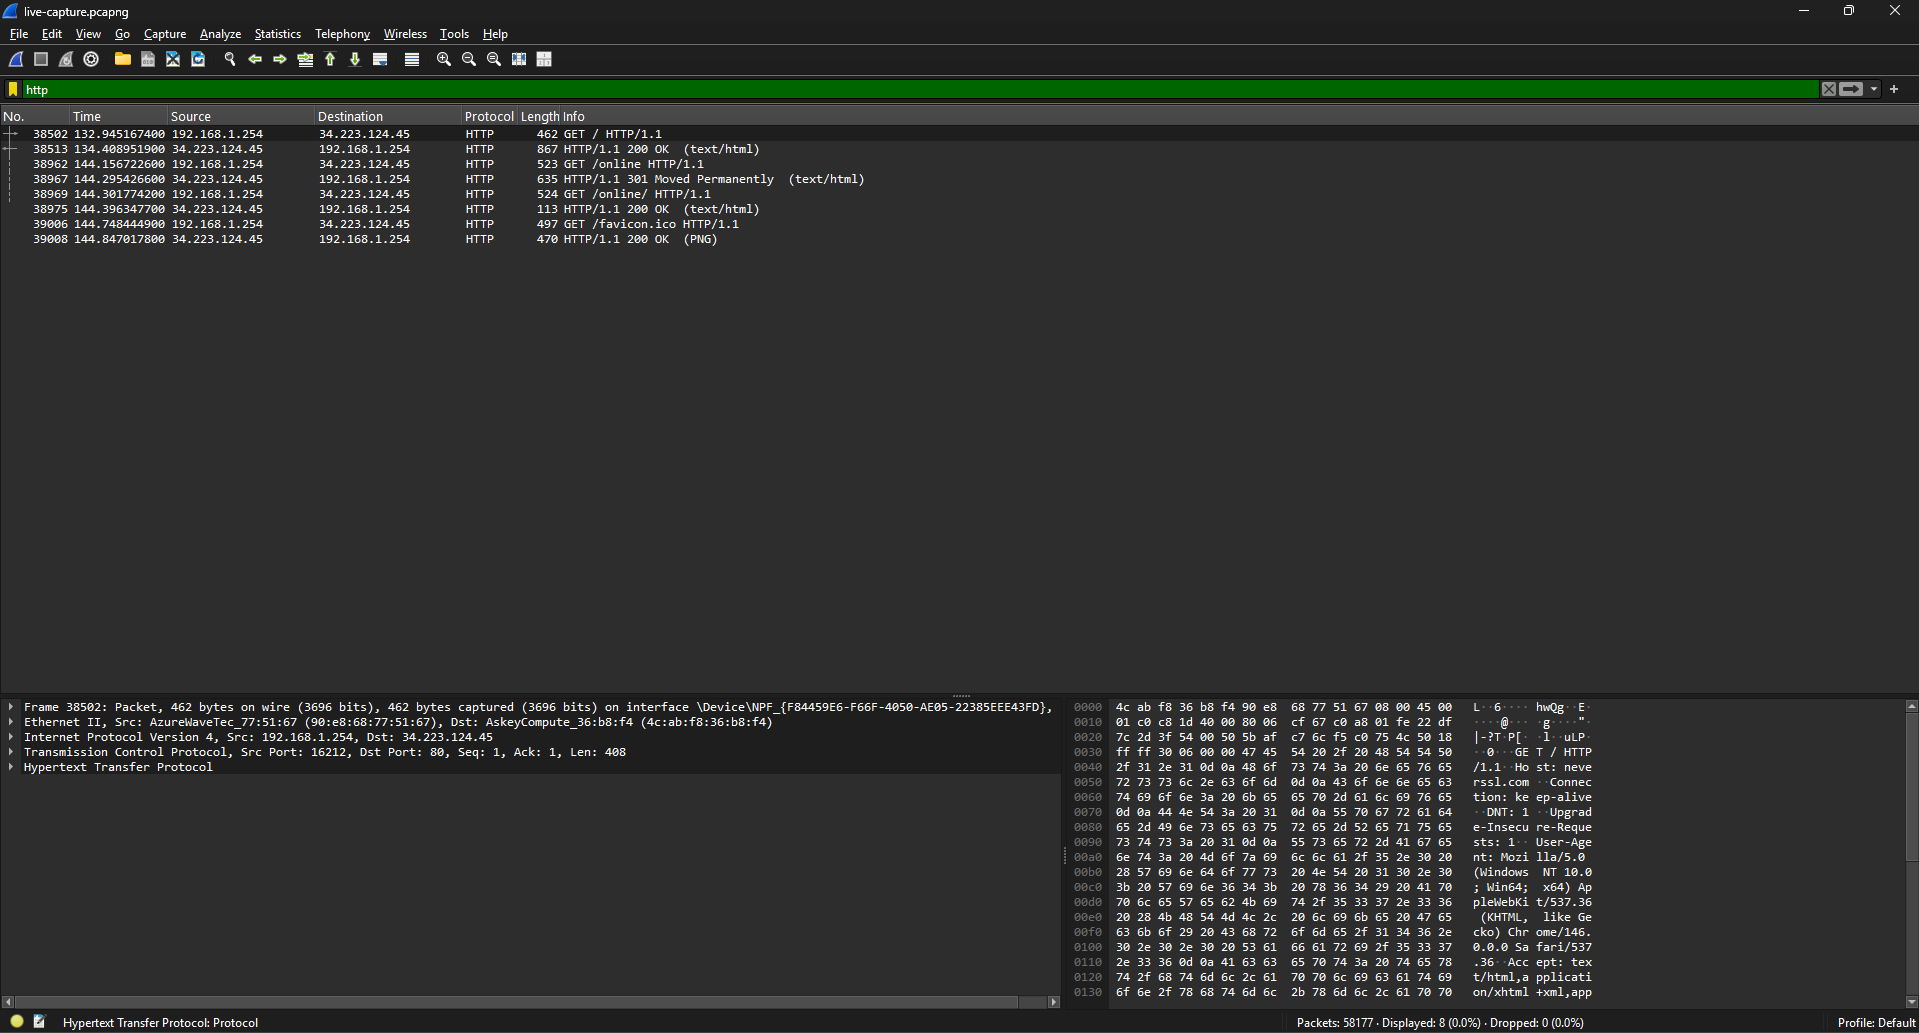This screenshot has height=1033, width=1919.
Task: Zoom in on the packet list
Action: coord(443,59)
